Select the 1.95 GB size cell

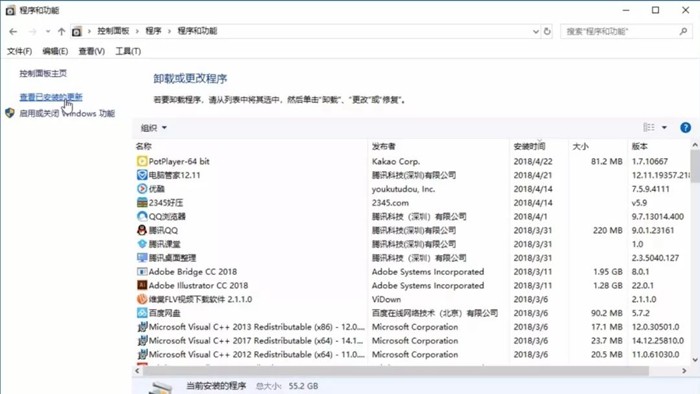tap(608, 272)
